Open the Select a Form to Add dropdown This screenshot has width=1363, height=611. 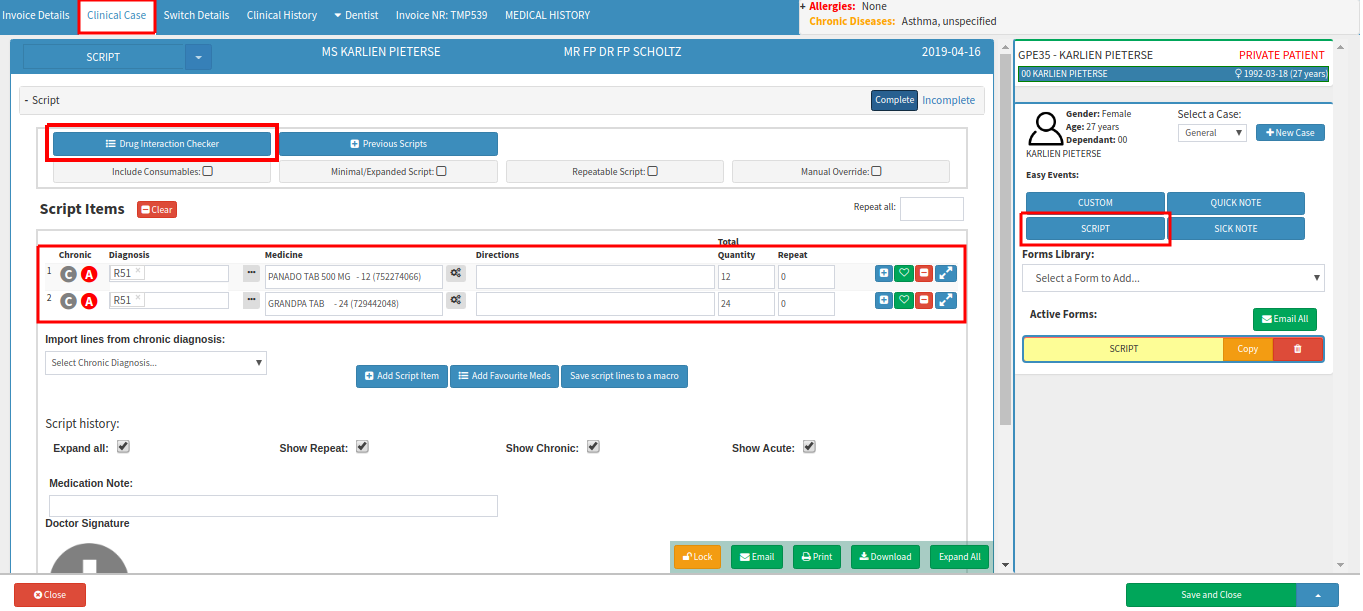pyautogui.click(x=1173, y=278)
